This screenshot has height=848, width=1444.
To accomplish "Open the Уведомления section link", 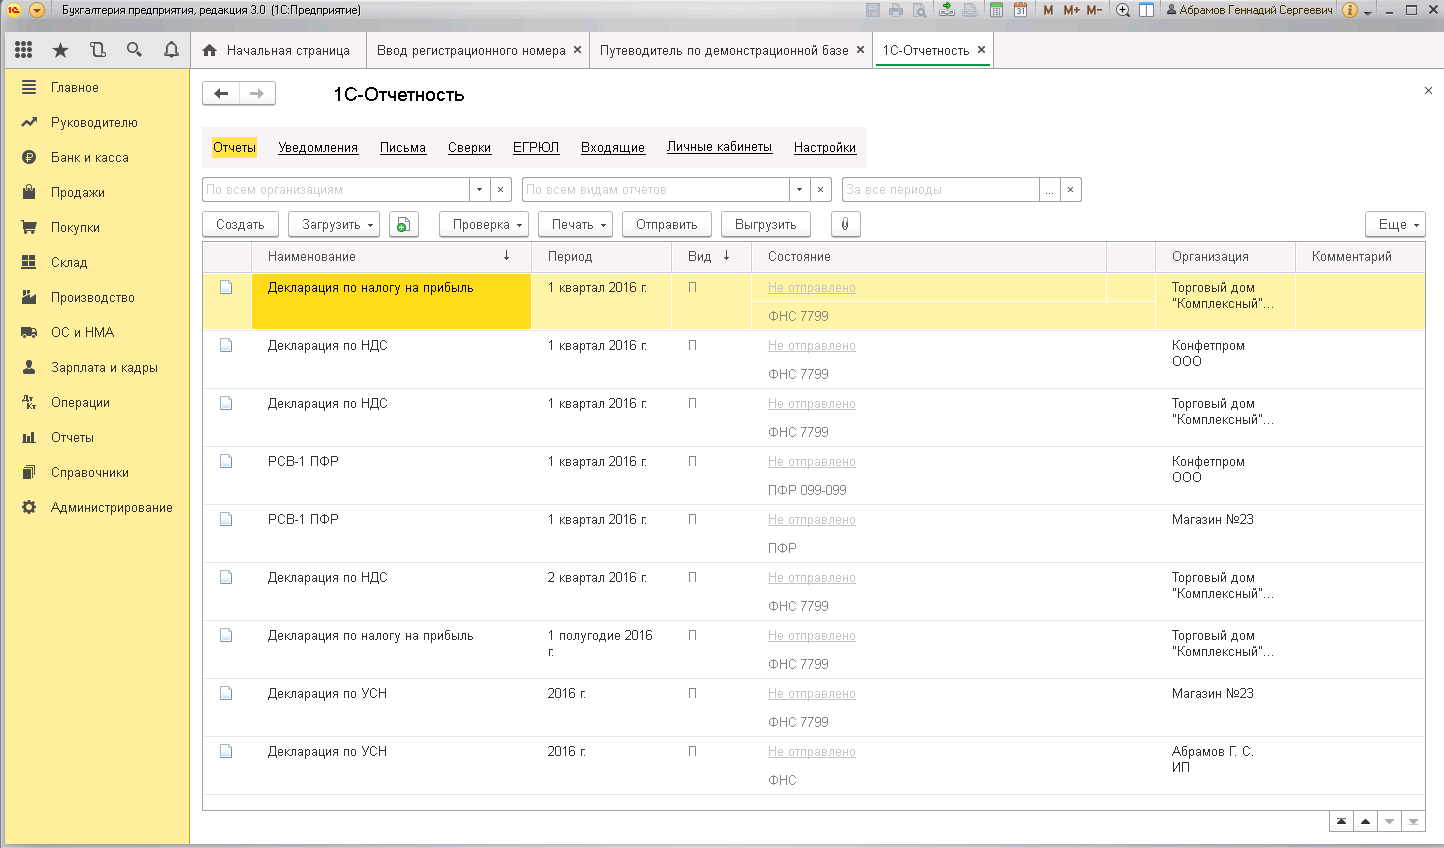I will (318, 148).
